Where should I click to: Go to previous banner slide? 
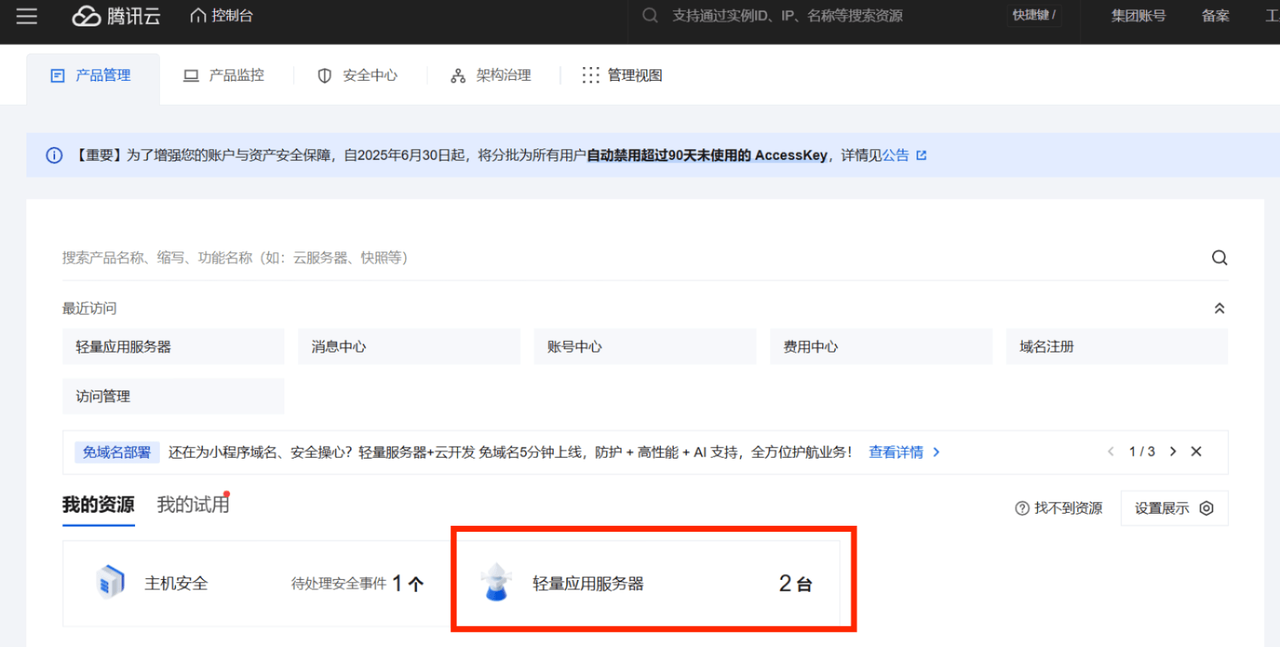click(1110, 452)
